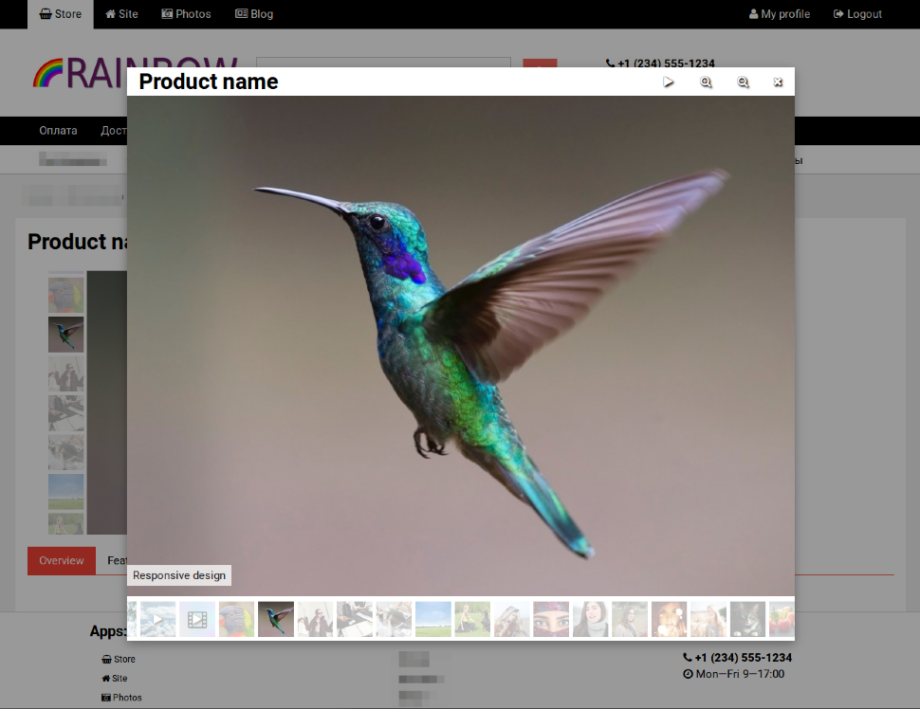This screenshot has width=920, height=709.
Task: Open the Store section in top bar
Action: point(61,14)
